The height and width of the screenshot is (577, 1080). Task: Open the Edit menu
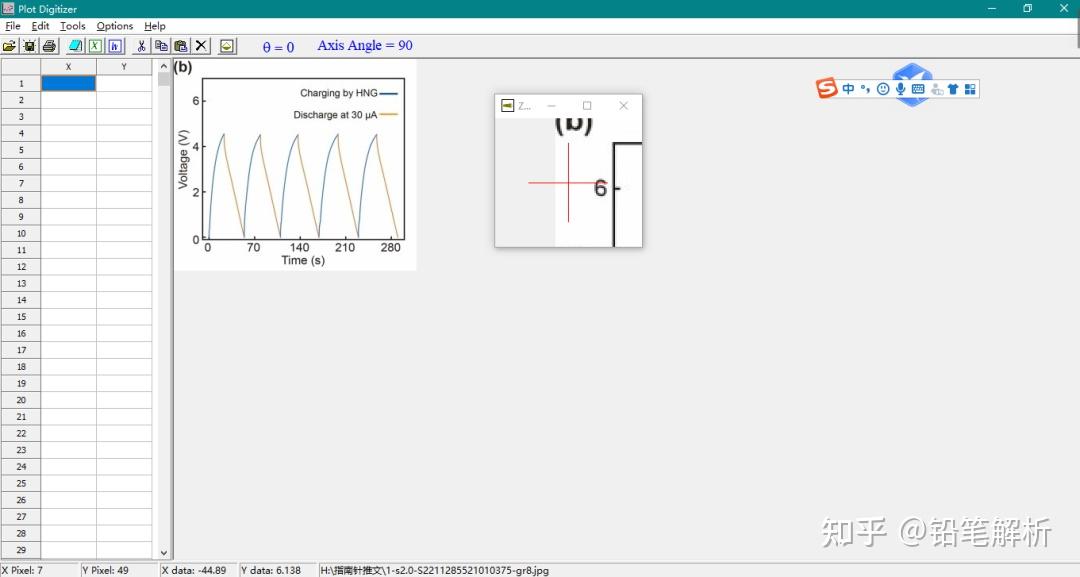tap(40, 26)
